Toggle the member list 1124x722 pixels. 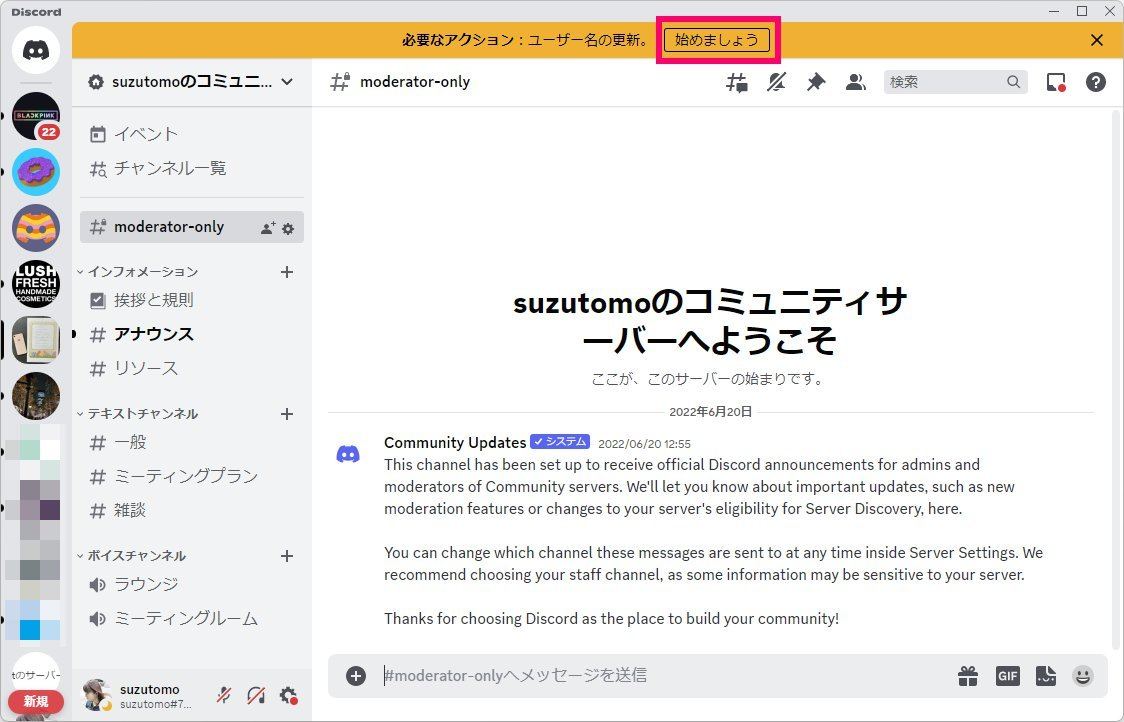[x=855, y=82]
